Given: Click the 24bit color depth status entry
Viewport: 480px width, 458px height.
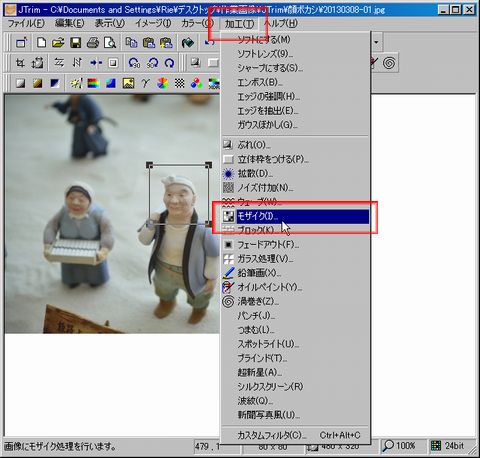Looking at the screenshot, I should 449,446.
